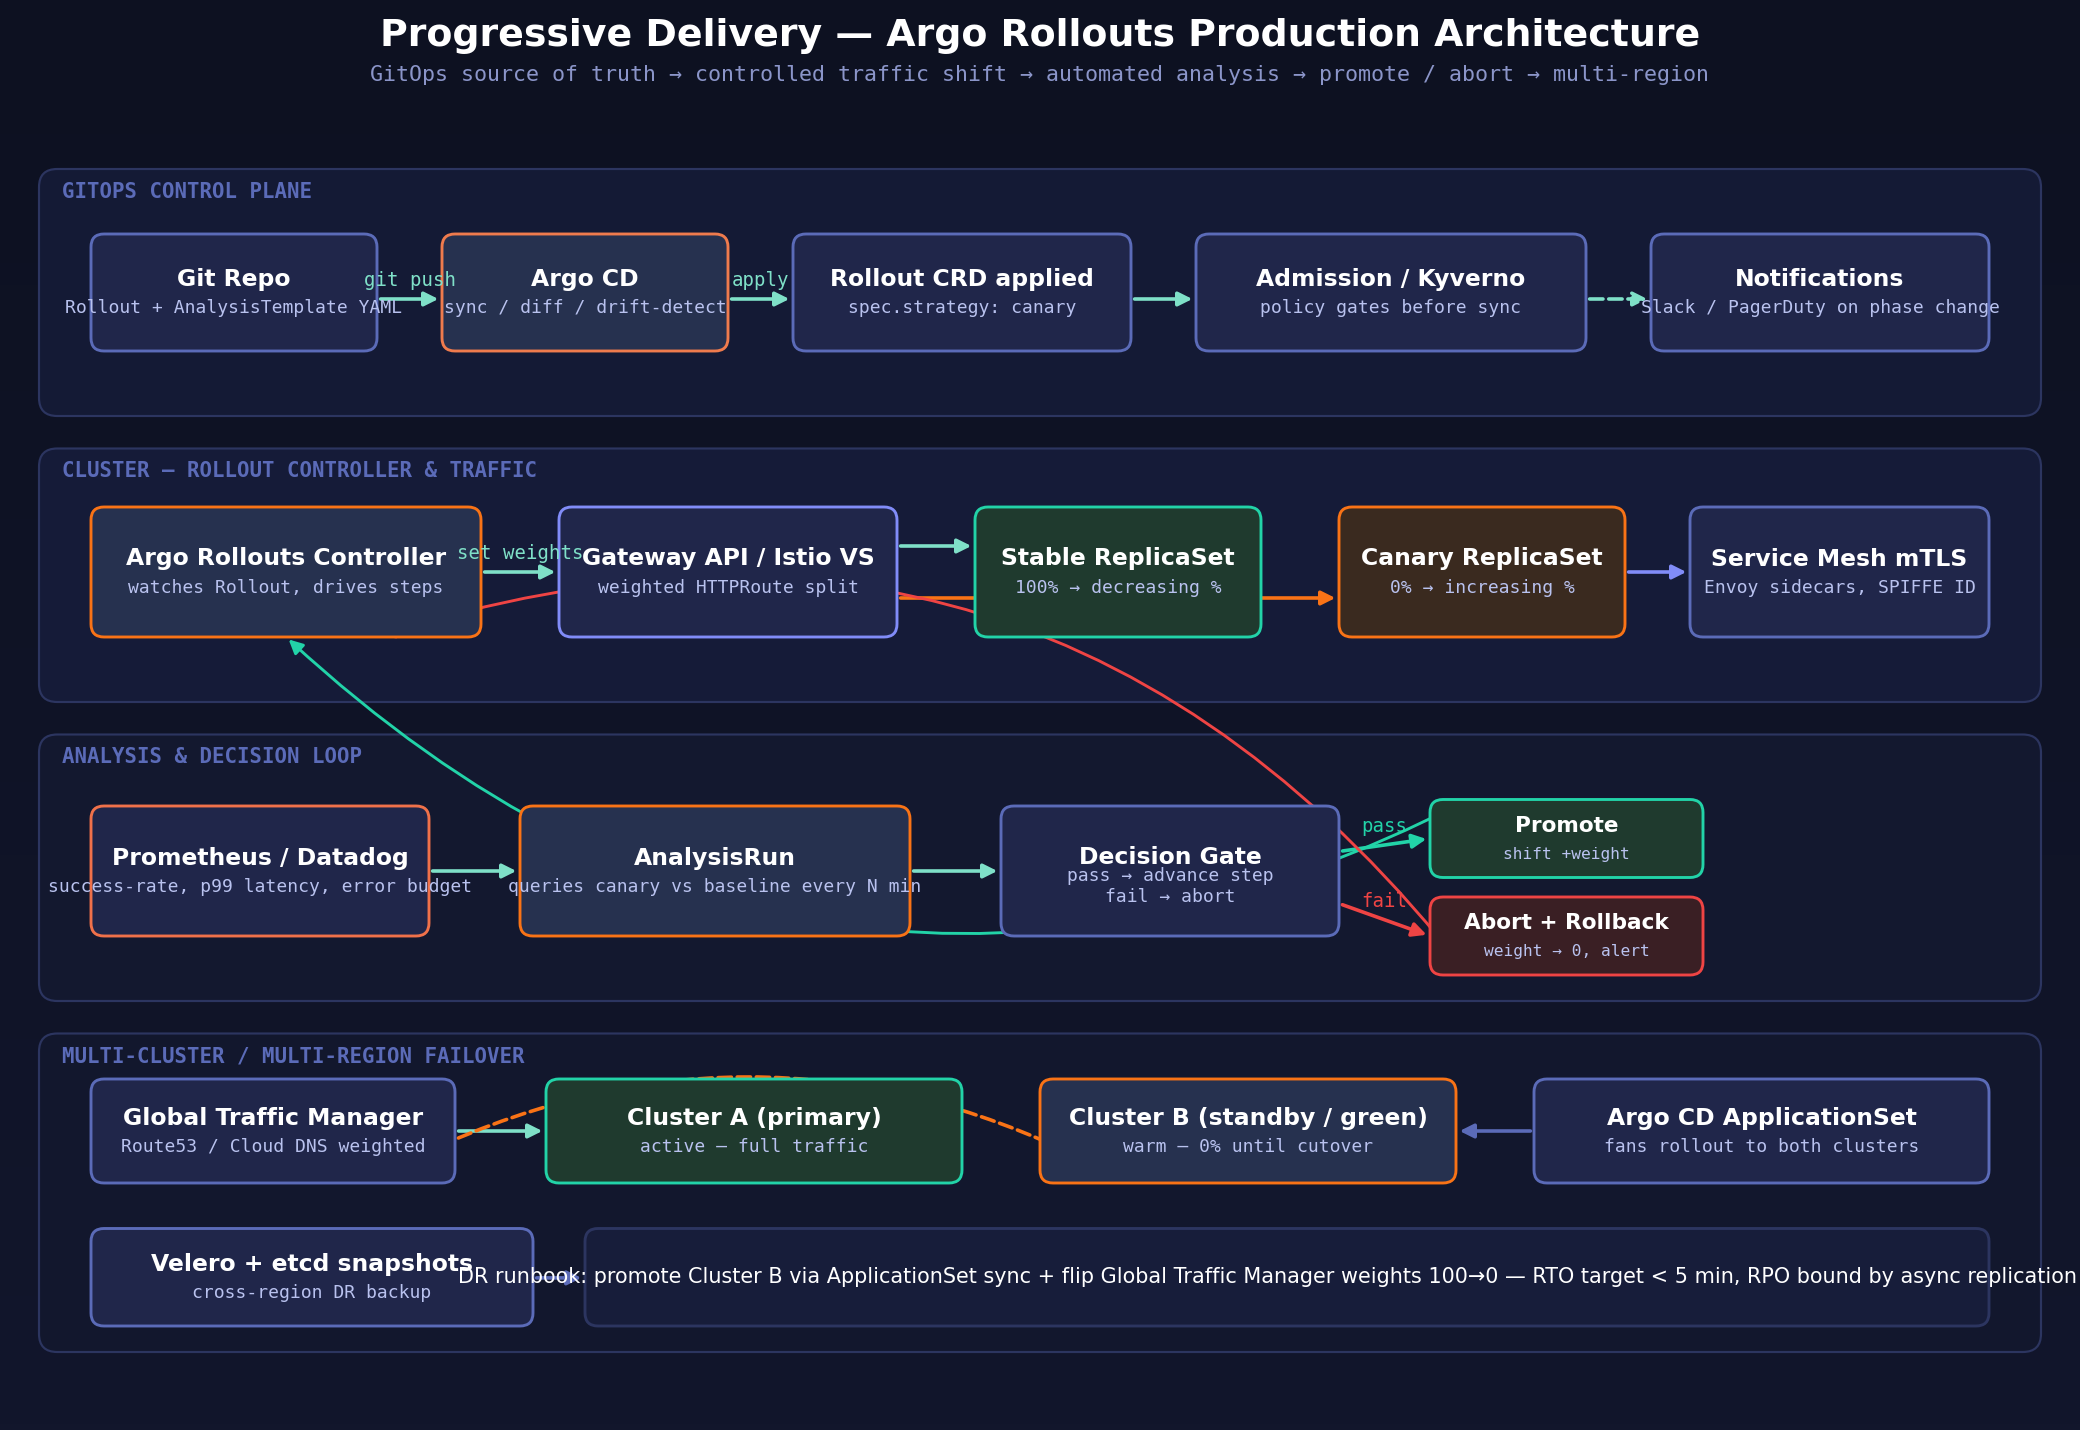
Task: Select the AnalysisRun node
Action: [715, 871]
